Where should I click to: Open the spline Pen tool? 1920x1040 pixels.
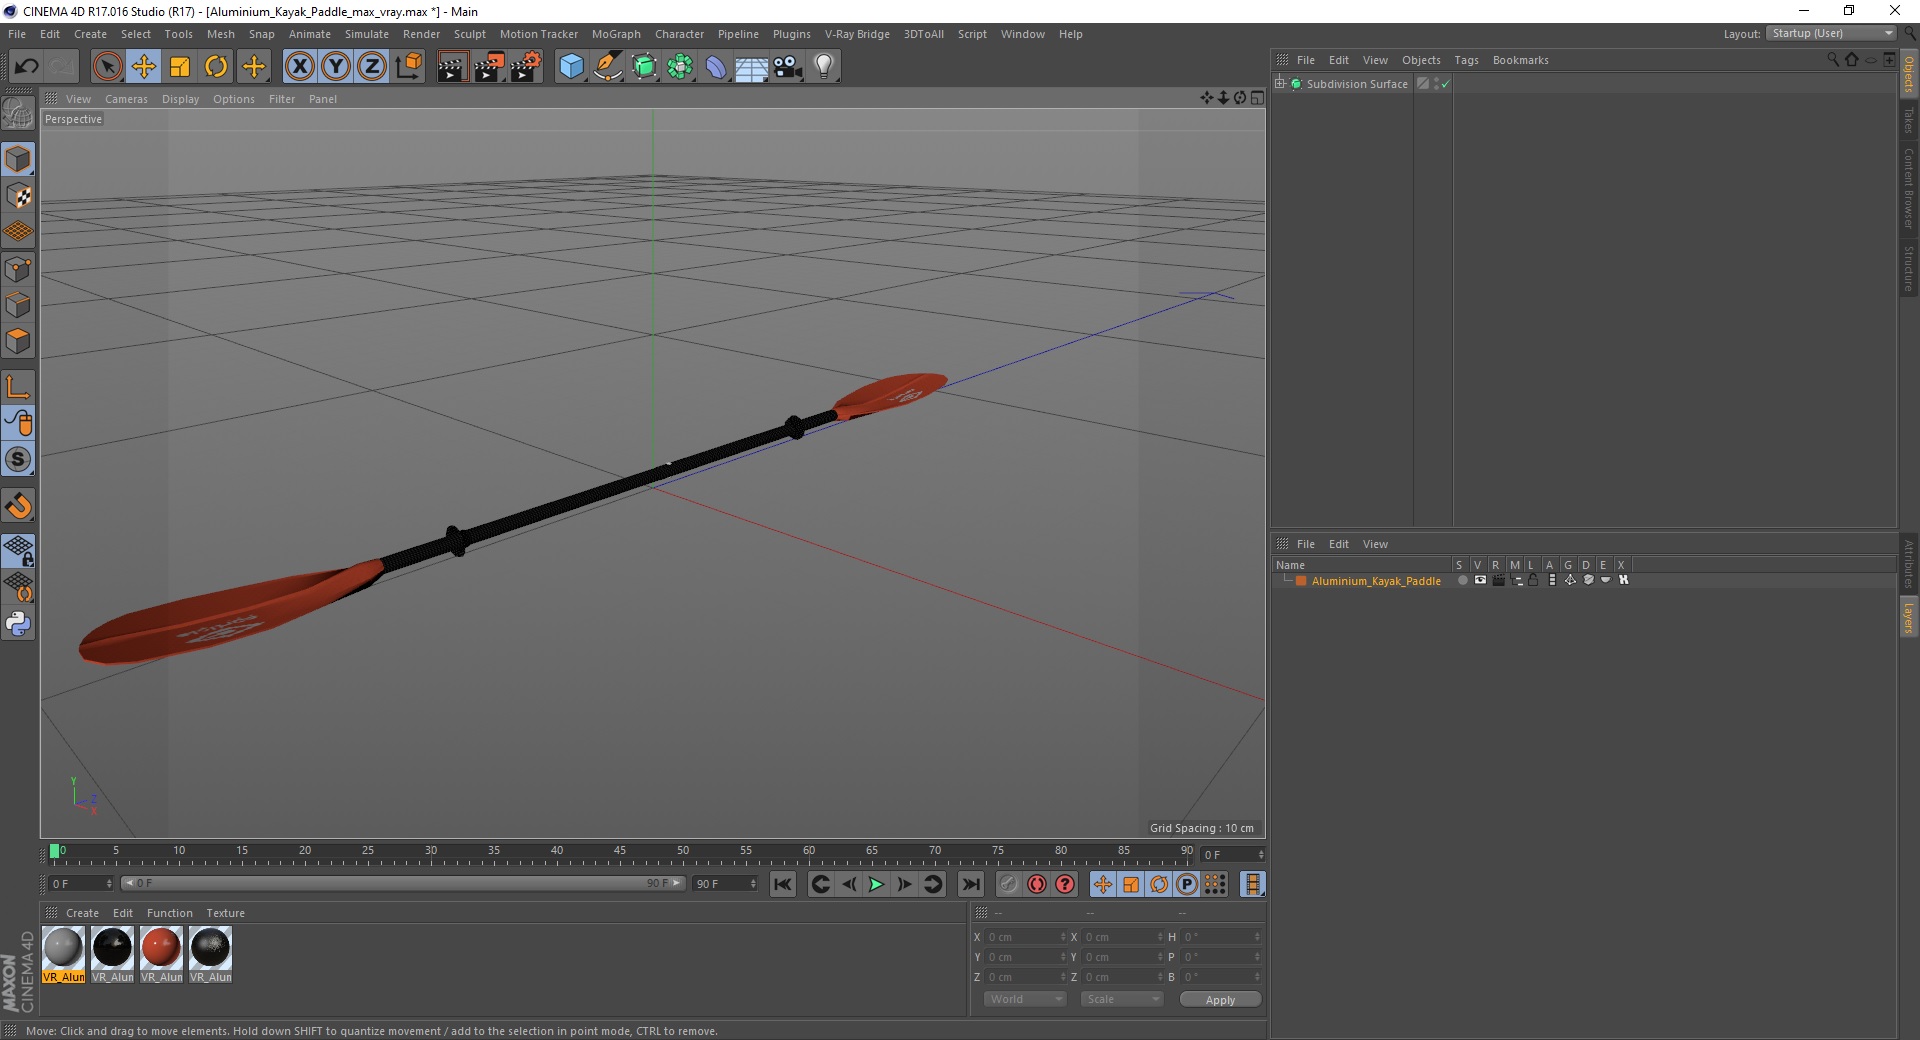pos(607,67)
